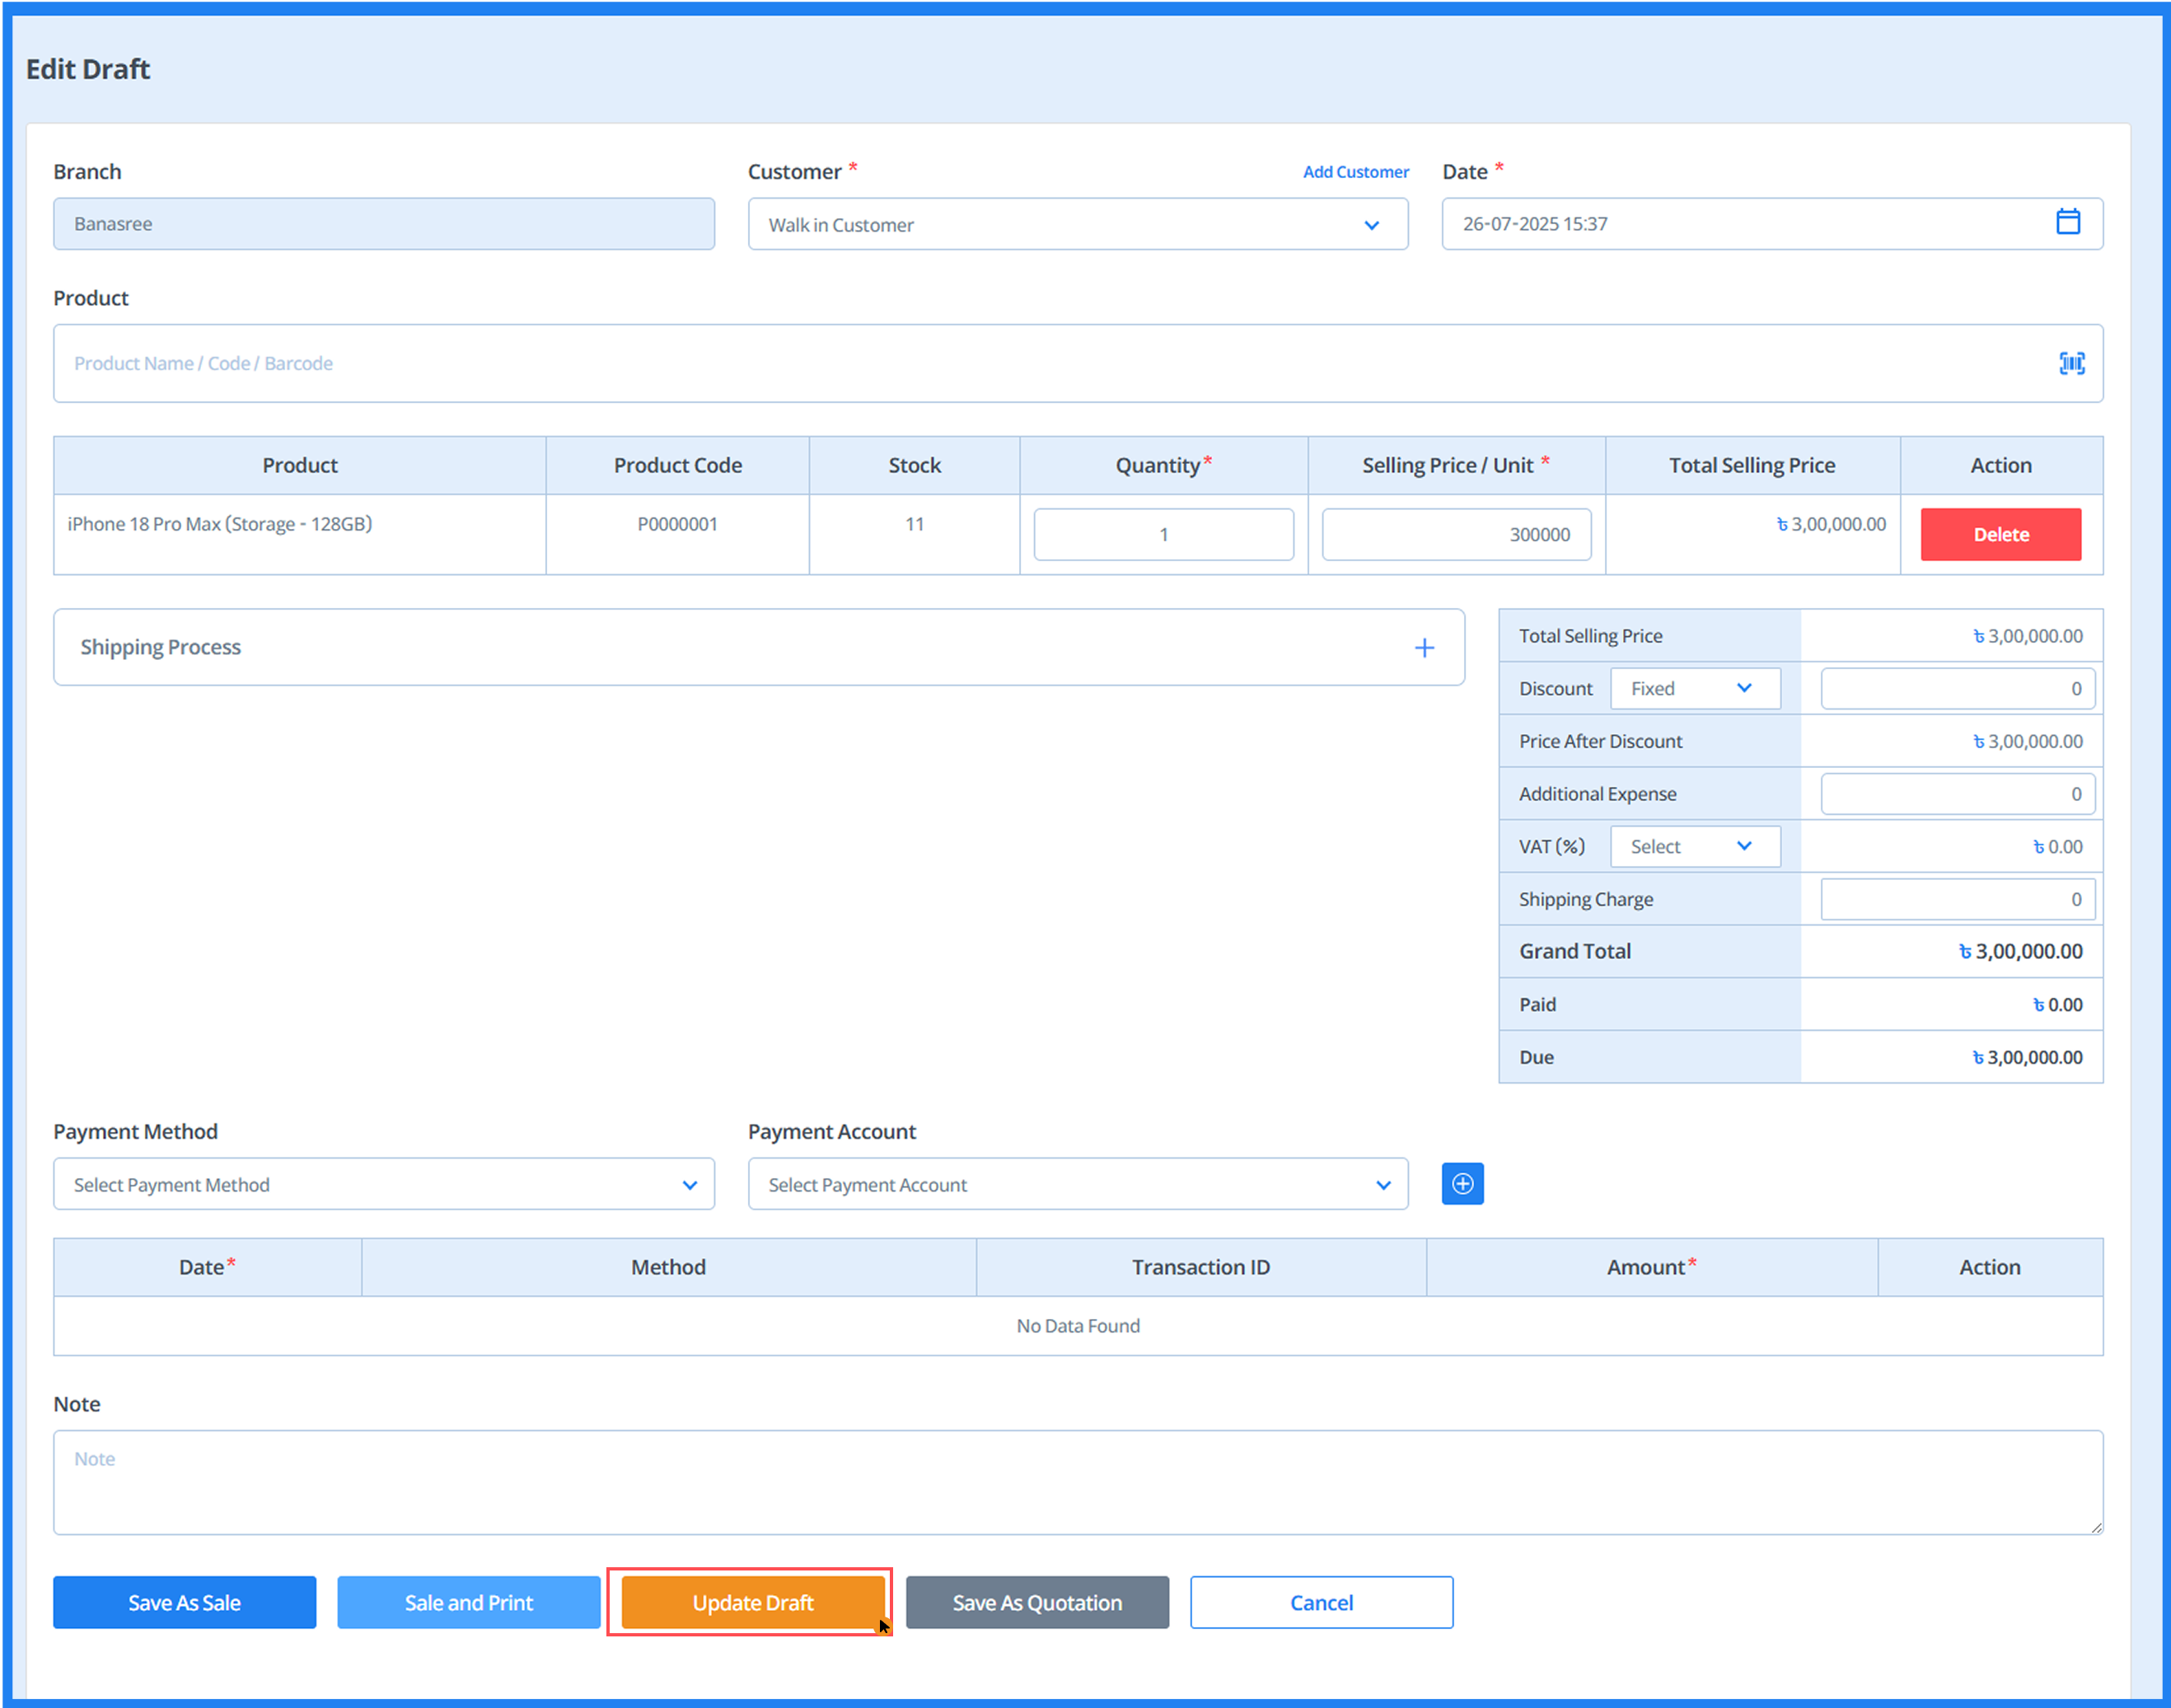Viewport: 2171px width, 1708px height.
Task: Open the Customer dropdown
Action: [1077, 224]
